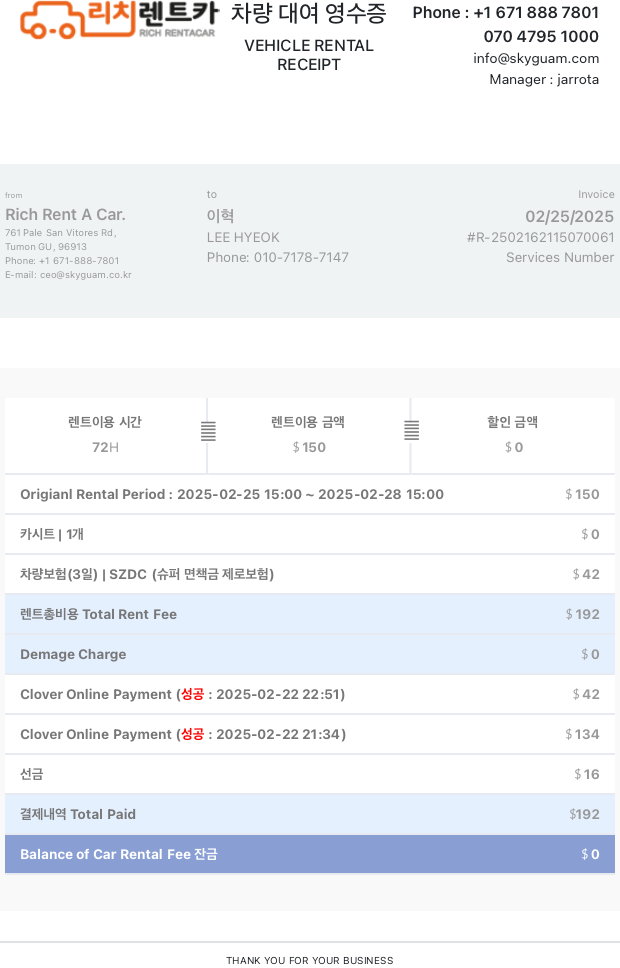Screen dimensions: 620x968
Task: Click the Clover Online Payment 22:51 row
Action: pos(310,694)
